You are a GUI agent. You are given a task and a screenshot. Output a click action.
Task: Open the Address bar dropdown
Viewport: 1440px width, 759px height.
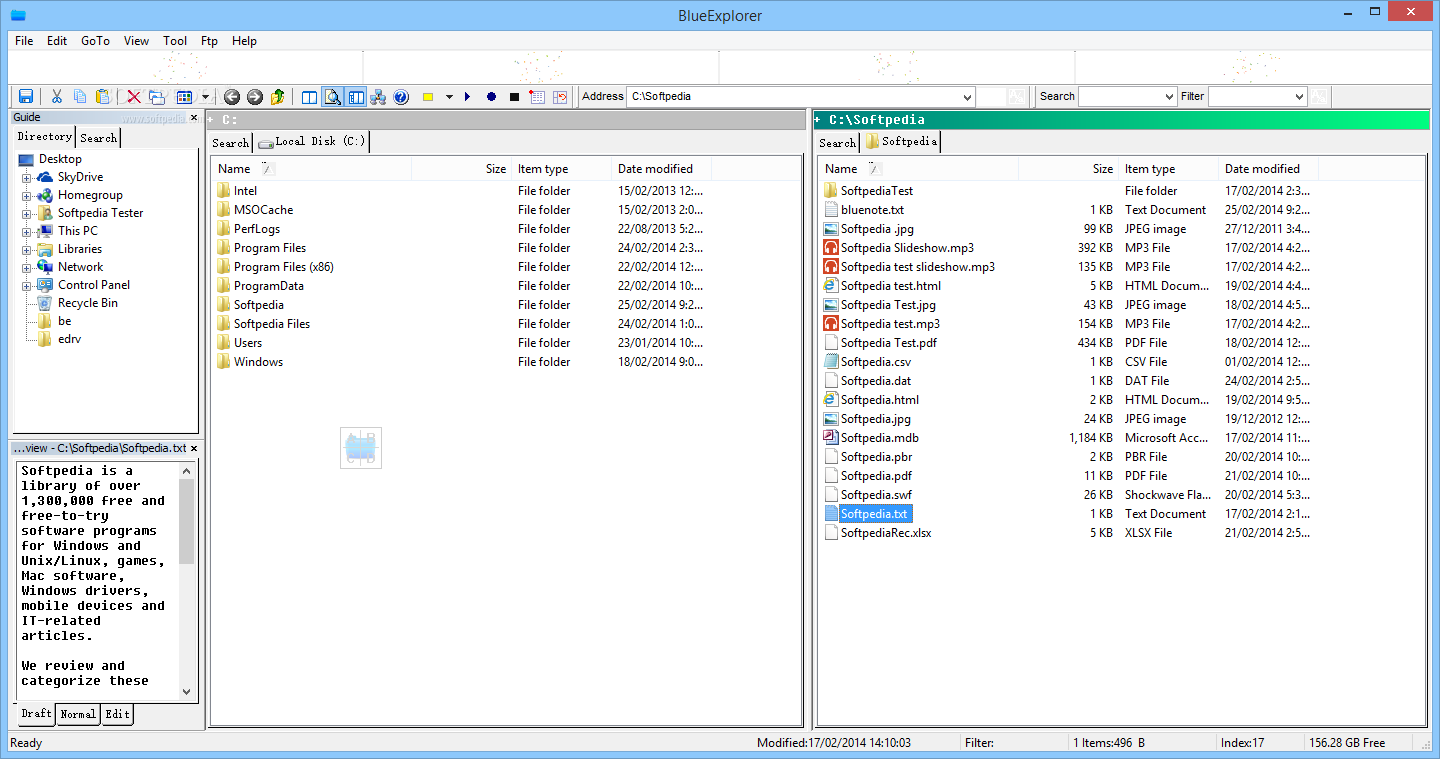point(966,97)
